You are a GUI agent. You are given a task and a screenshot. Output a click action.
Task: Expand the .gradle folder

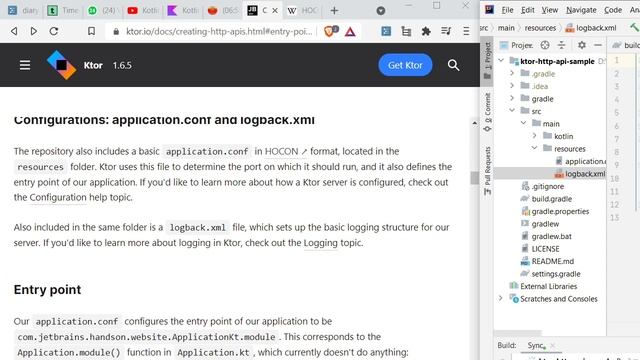[512, 73]
